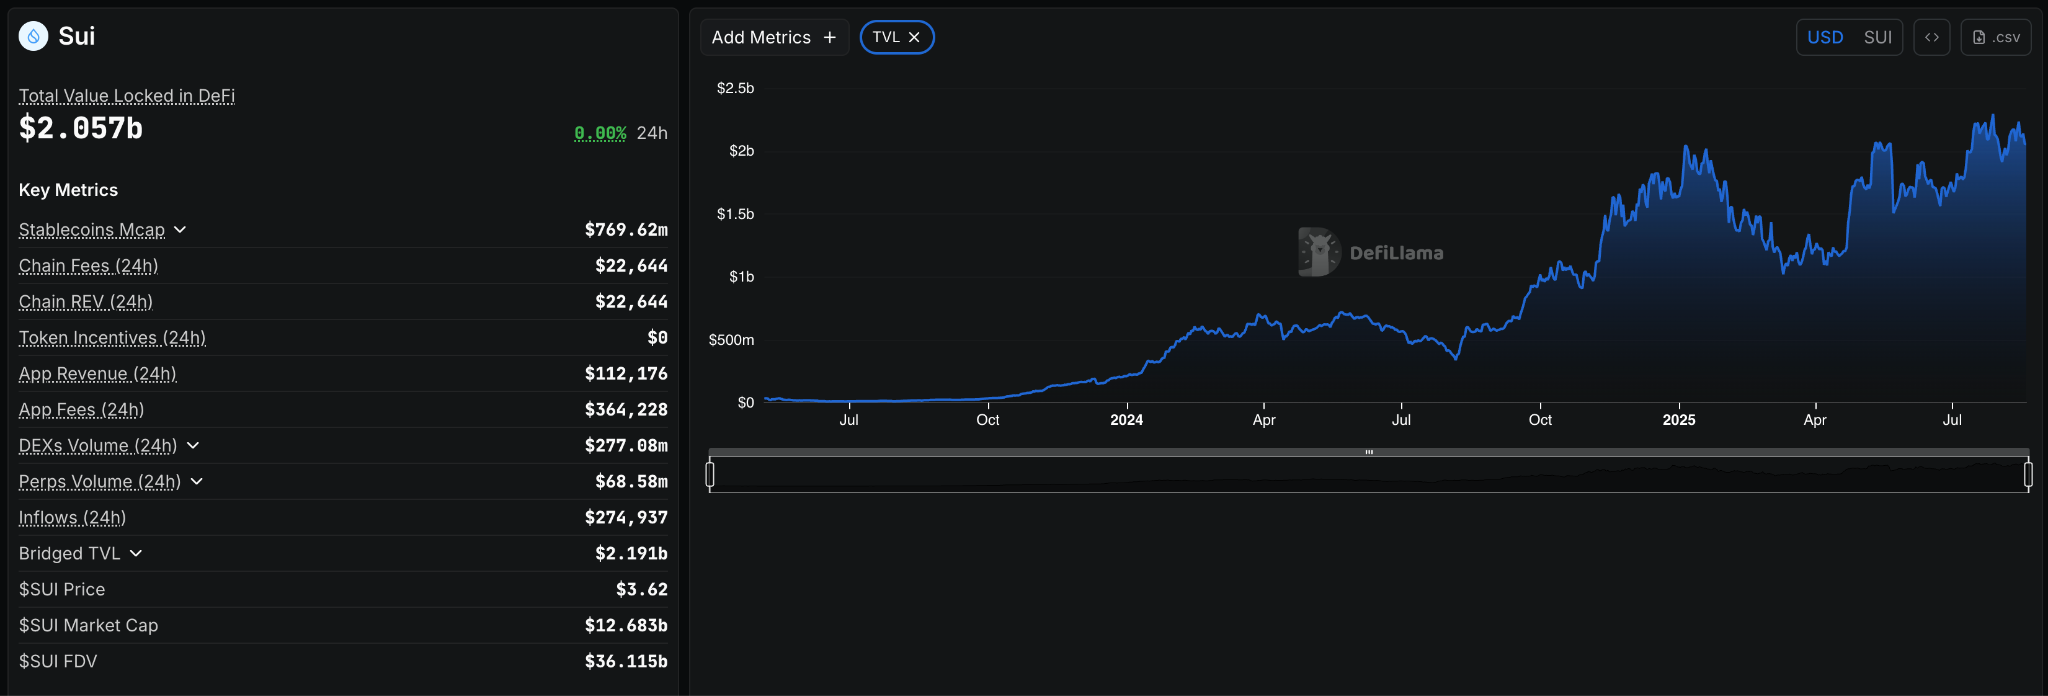Image resolution: width=2048 pixels, height=696 pixels.
Task: Click the Chain Fees (24h) label
Action: (88, 266)
